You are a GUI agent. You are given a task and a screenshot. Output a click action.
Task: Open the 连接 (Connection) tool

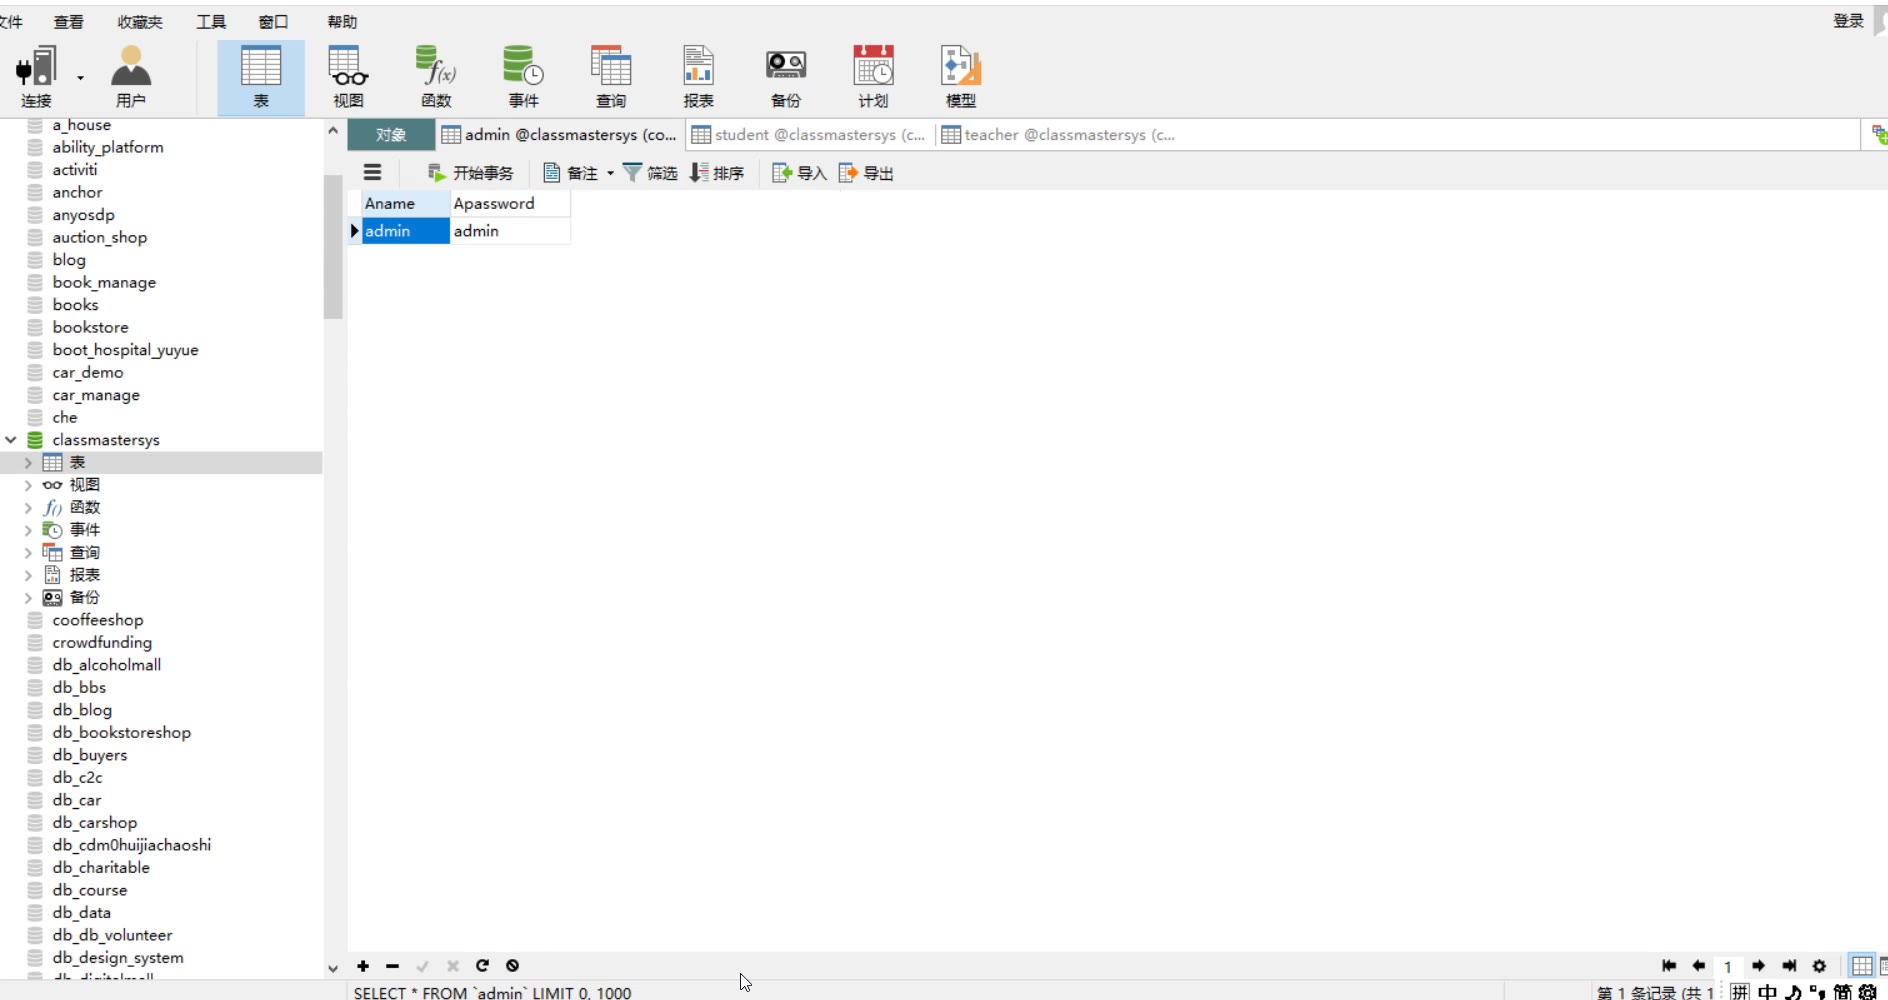[x=36, y=77]
